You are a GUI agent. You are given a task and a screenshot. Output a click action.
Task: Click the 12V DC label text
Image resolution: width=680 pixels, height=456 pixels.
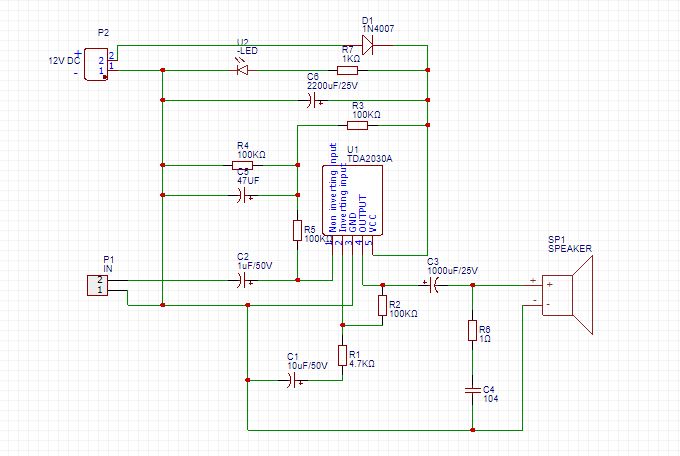click(x=64, y=61)
